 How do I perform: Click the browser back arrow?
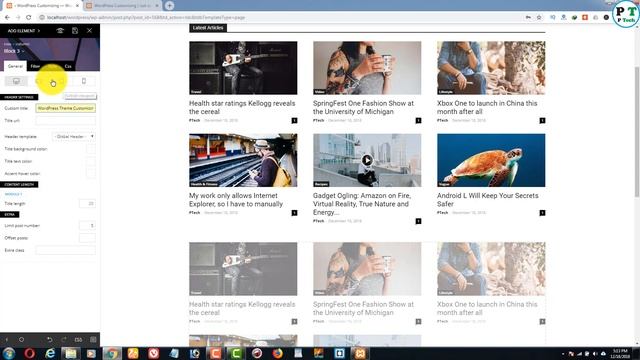pos(7,18)
